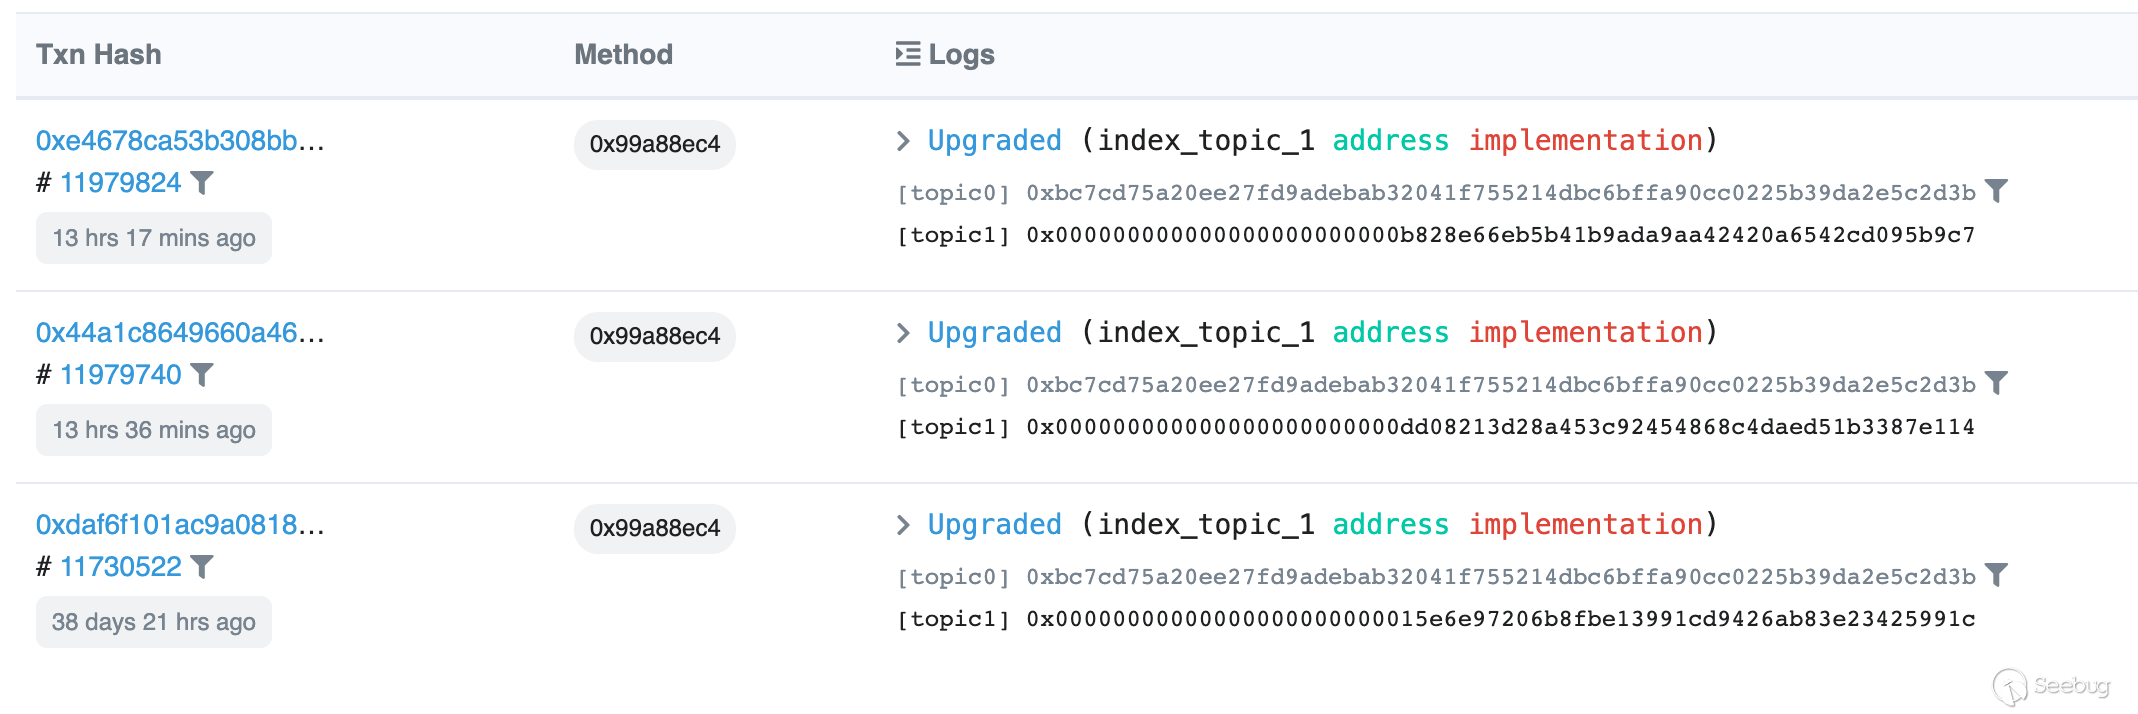Filter by topic0 in third log row

point(1996,575)
